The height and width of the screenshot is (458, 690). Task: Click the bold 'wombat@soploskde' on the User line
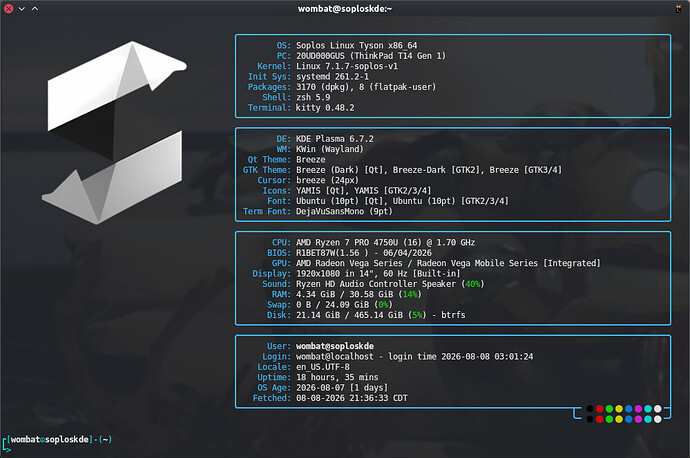coord(334,346)
